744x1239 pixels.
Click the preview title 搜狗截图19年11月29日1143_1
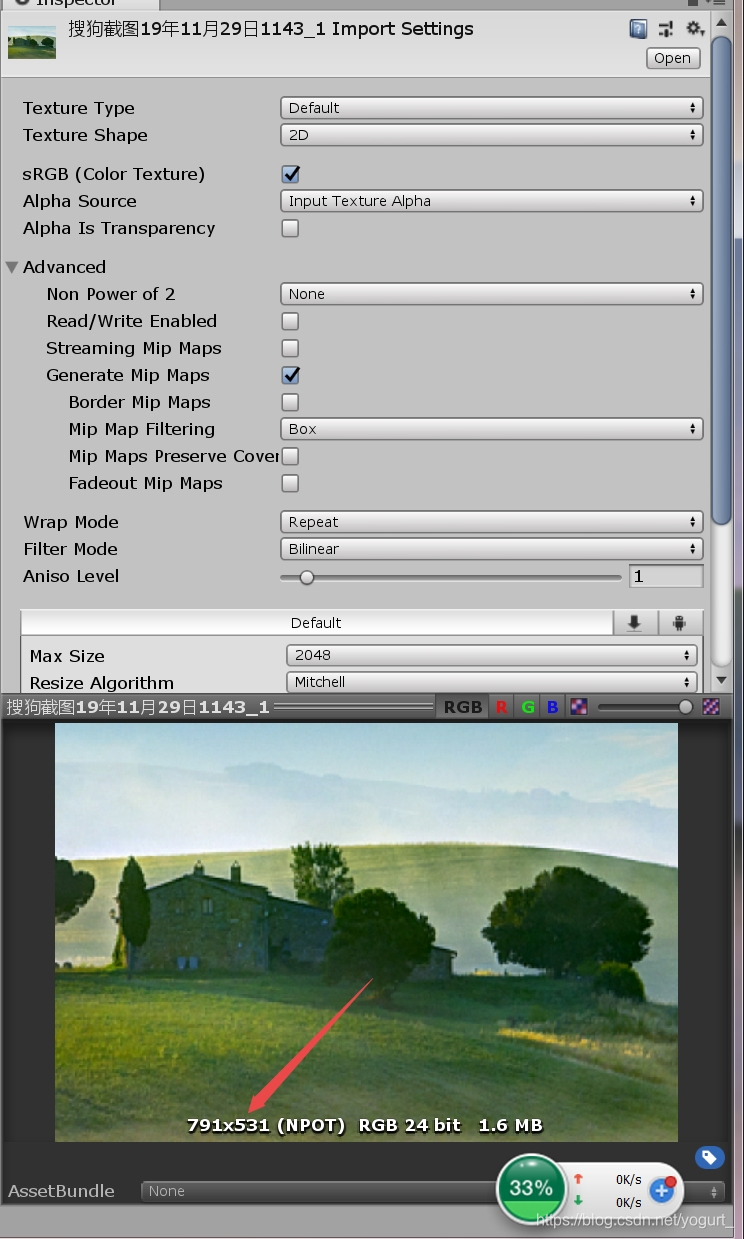[x=138, y=707]
